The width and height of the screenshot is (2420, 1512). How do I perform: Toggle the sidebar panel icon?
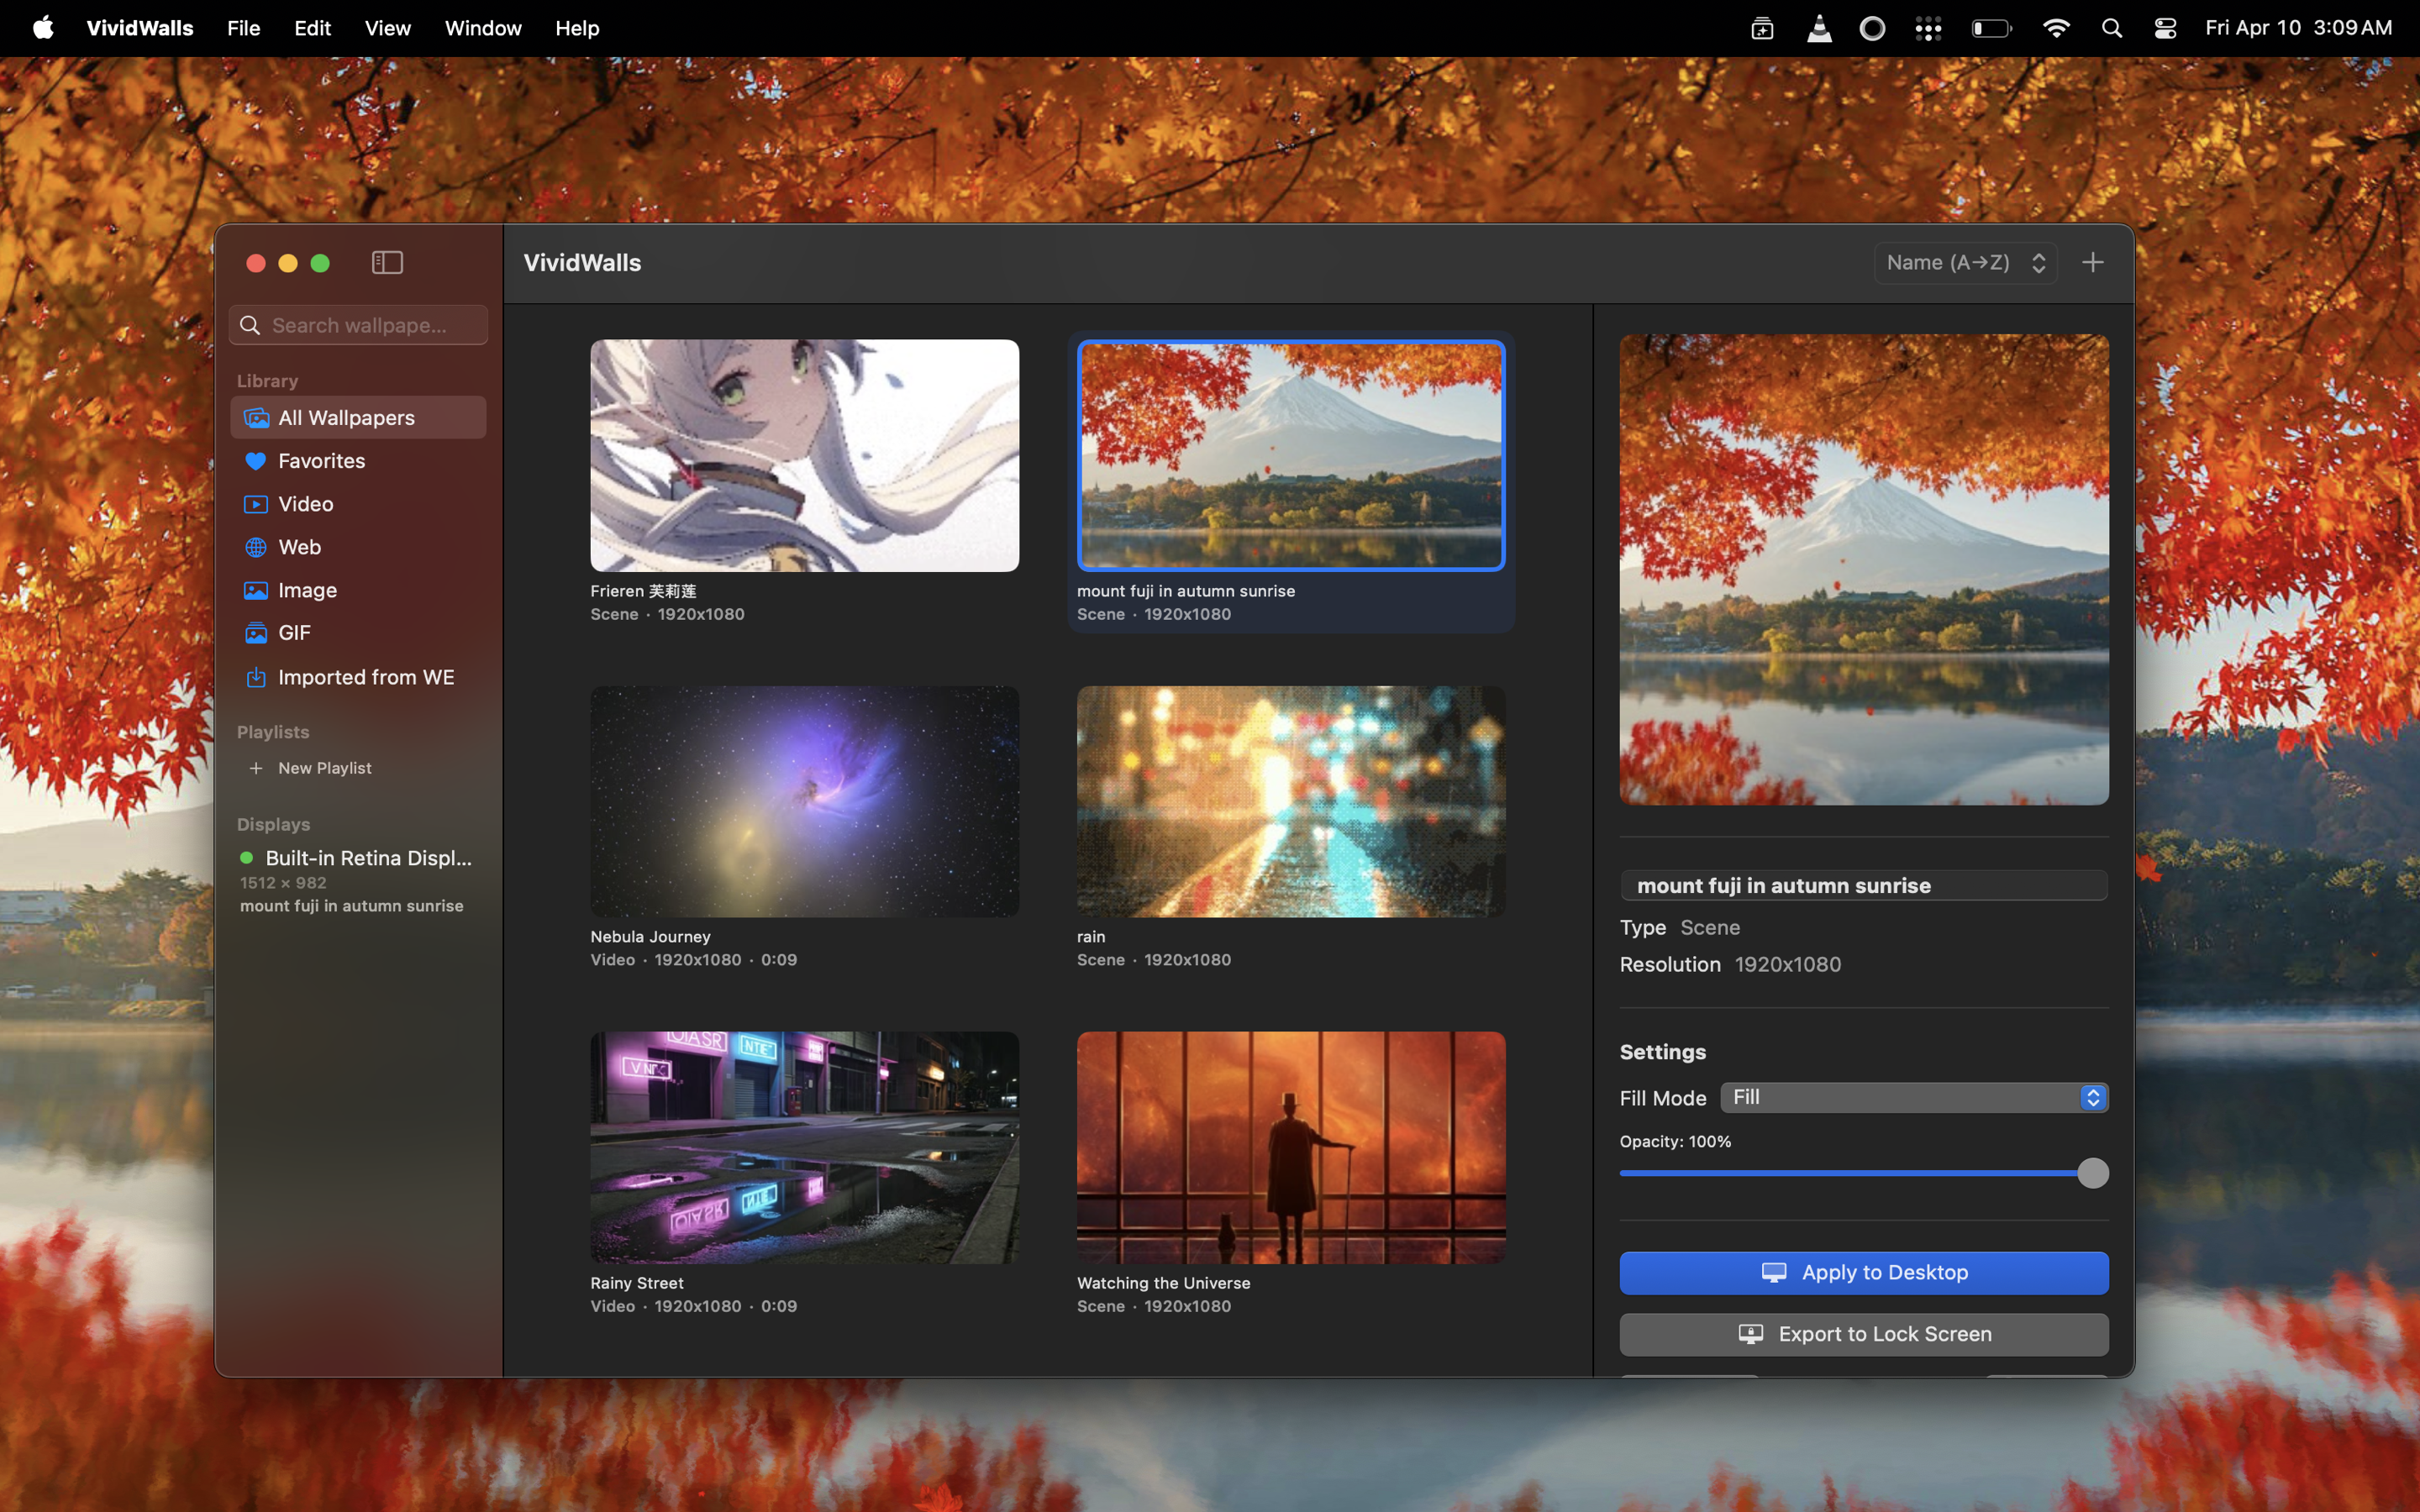point(387,262)
